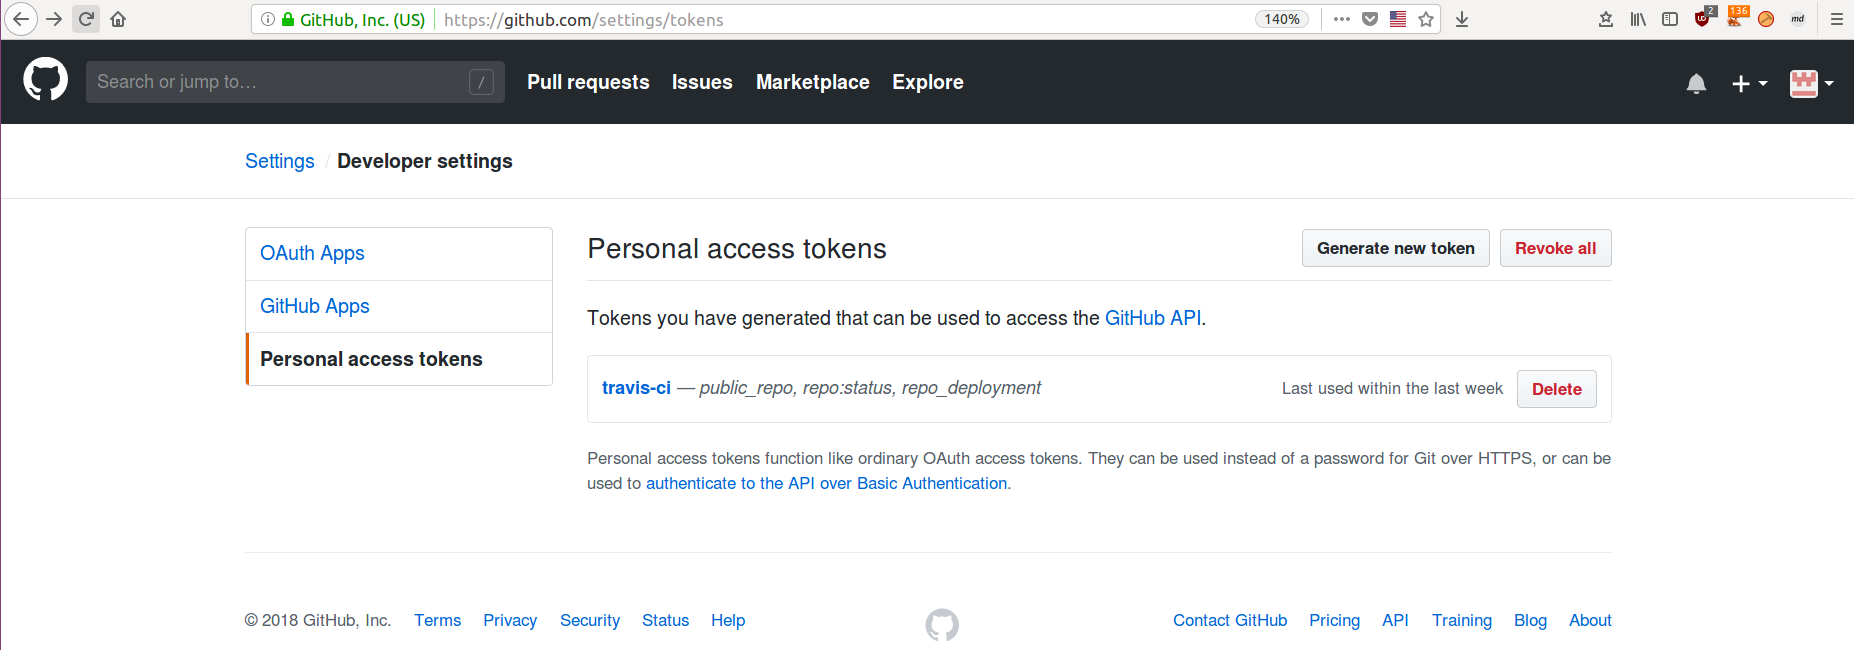
Task: Click the uBlock Origin extension icon
Action: [x=1703, y=19]
